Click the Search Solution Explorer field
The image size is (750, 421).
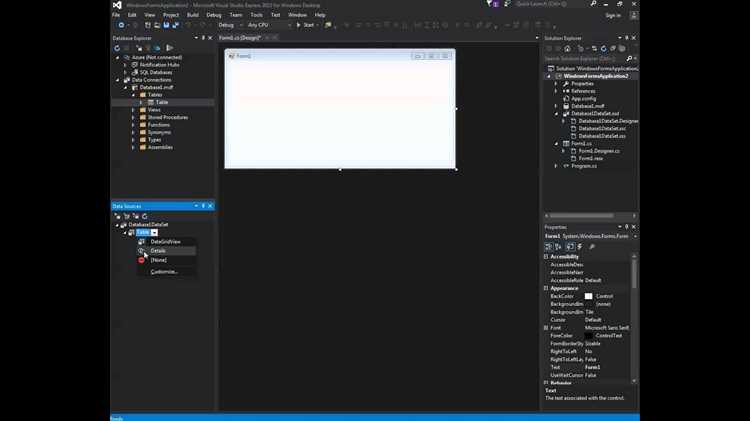pyautogui.click(x=585, y=59)
